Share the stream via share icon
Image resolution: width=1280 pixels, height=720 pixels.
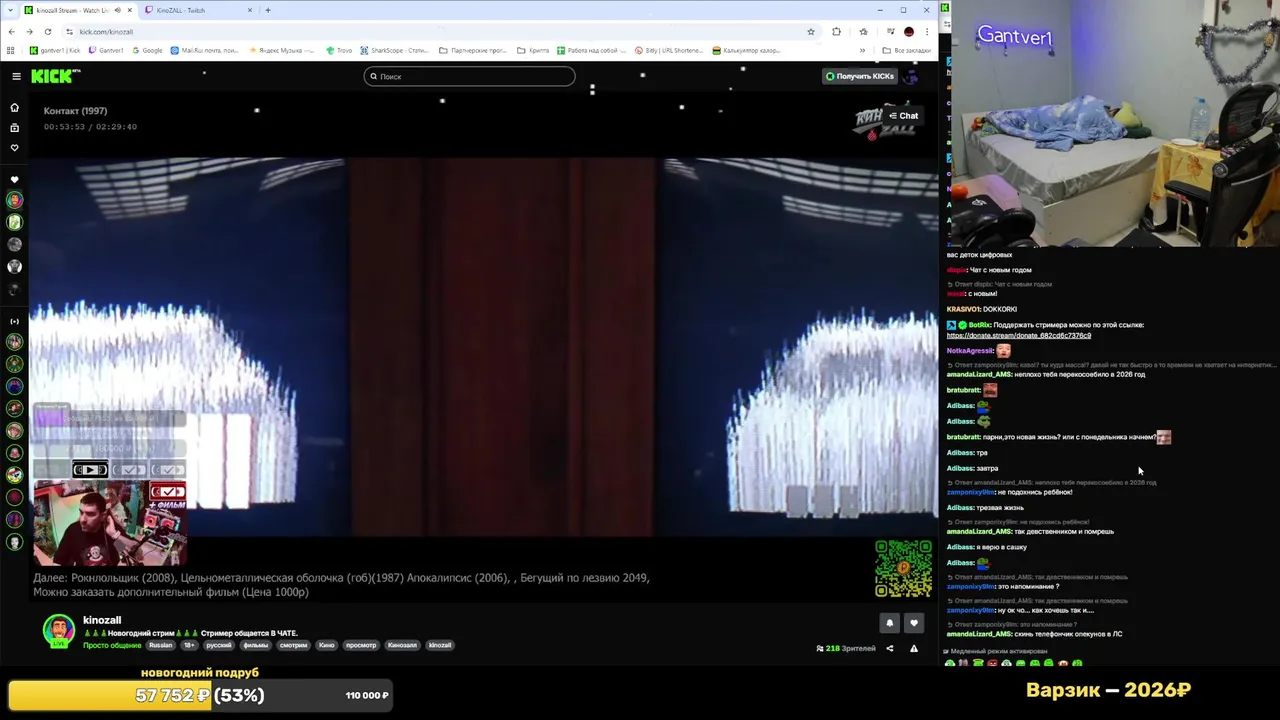(x=889, y=648)
